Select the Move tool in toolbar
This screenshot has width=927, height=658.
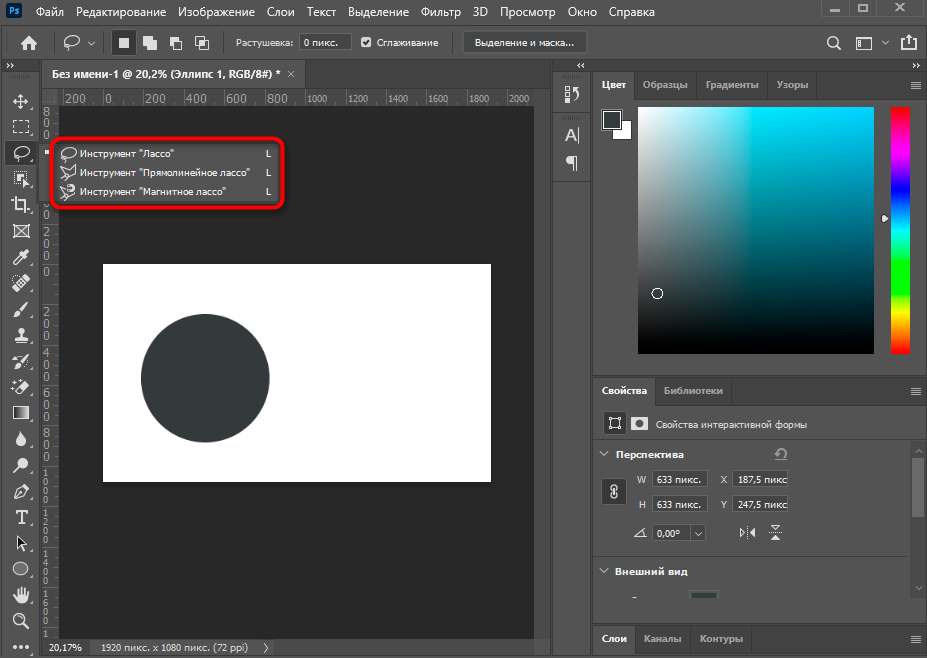[20, 101]
